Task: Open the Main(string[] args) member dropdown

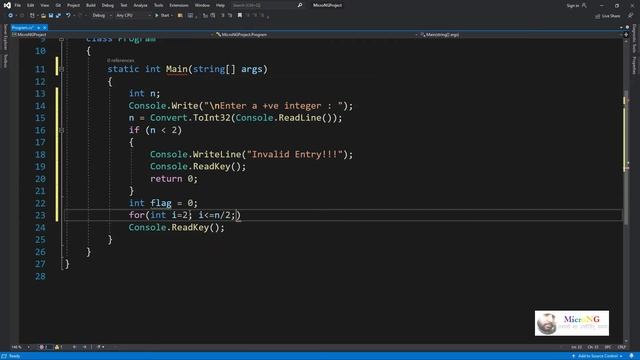Action: click(521, 35)
